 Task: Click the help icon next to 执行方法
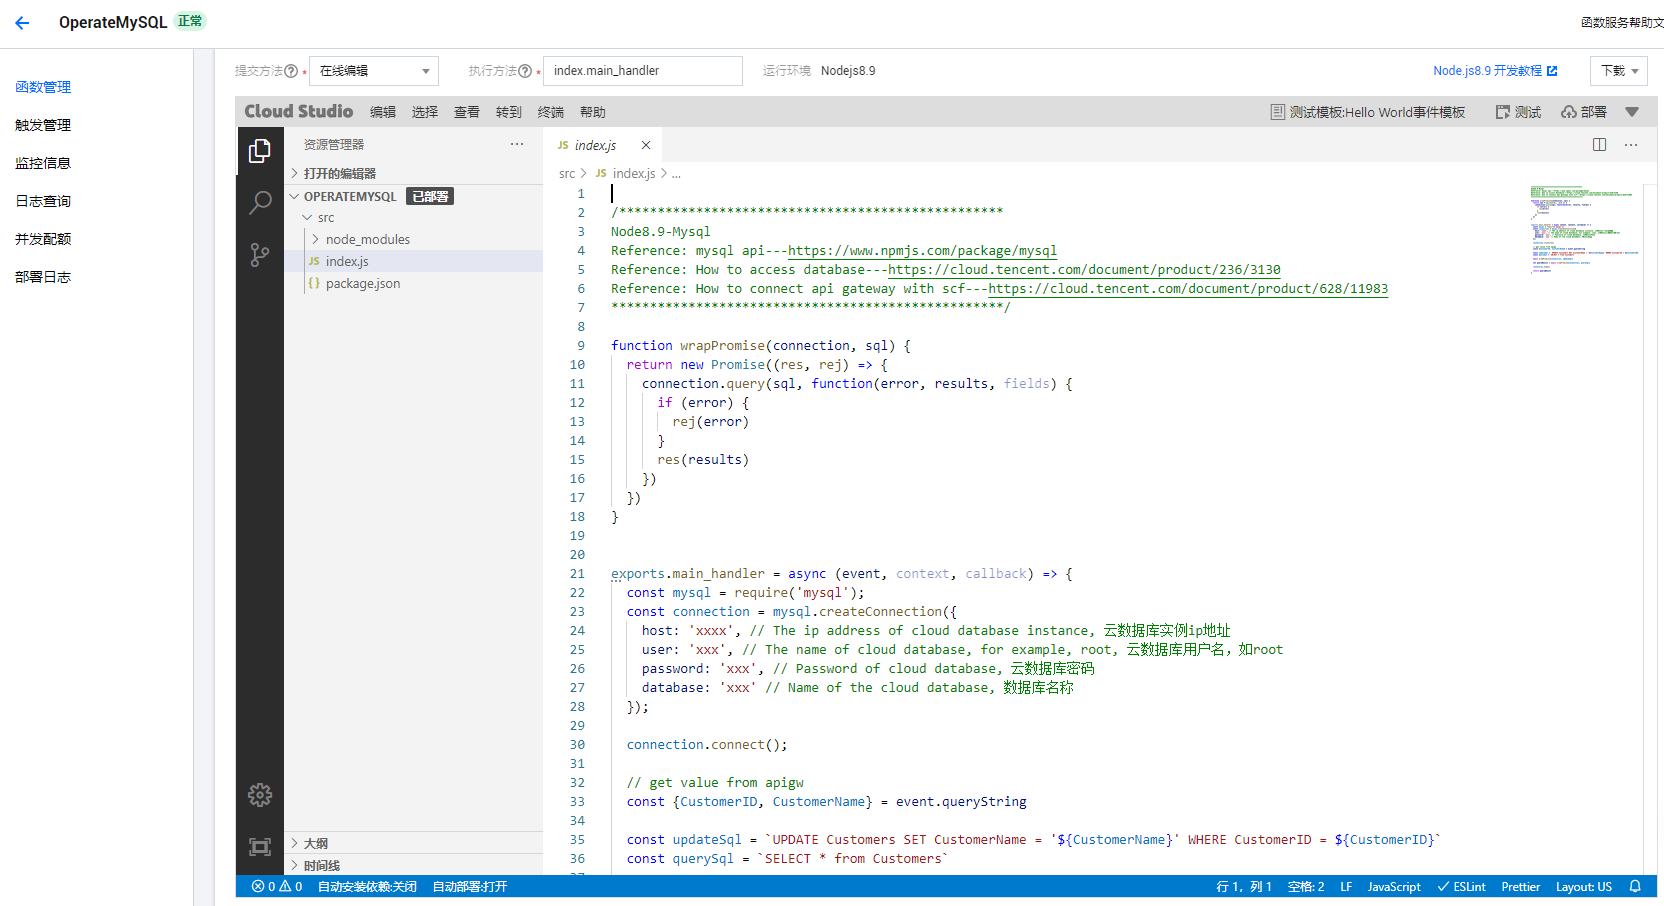525,71
